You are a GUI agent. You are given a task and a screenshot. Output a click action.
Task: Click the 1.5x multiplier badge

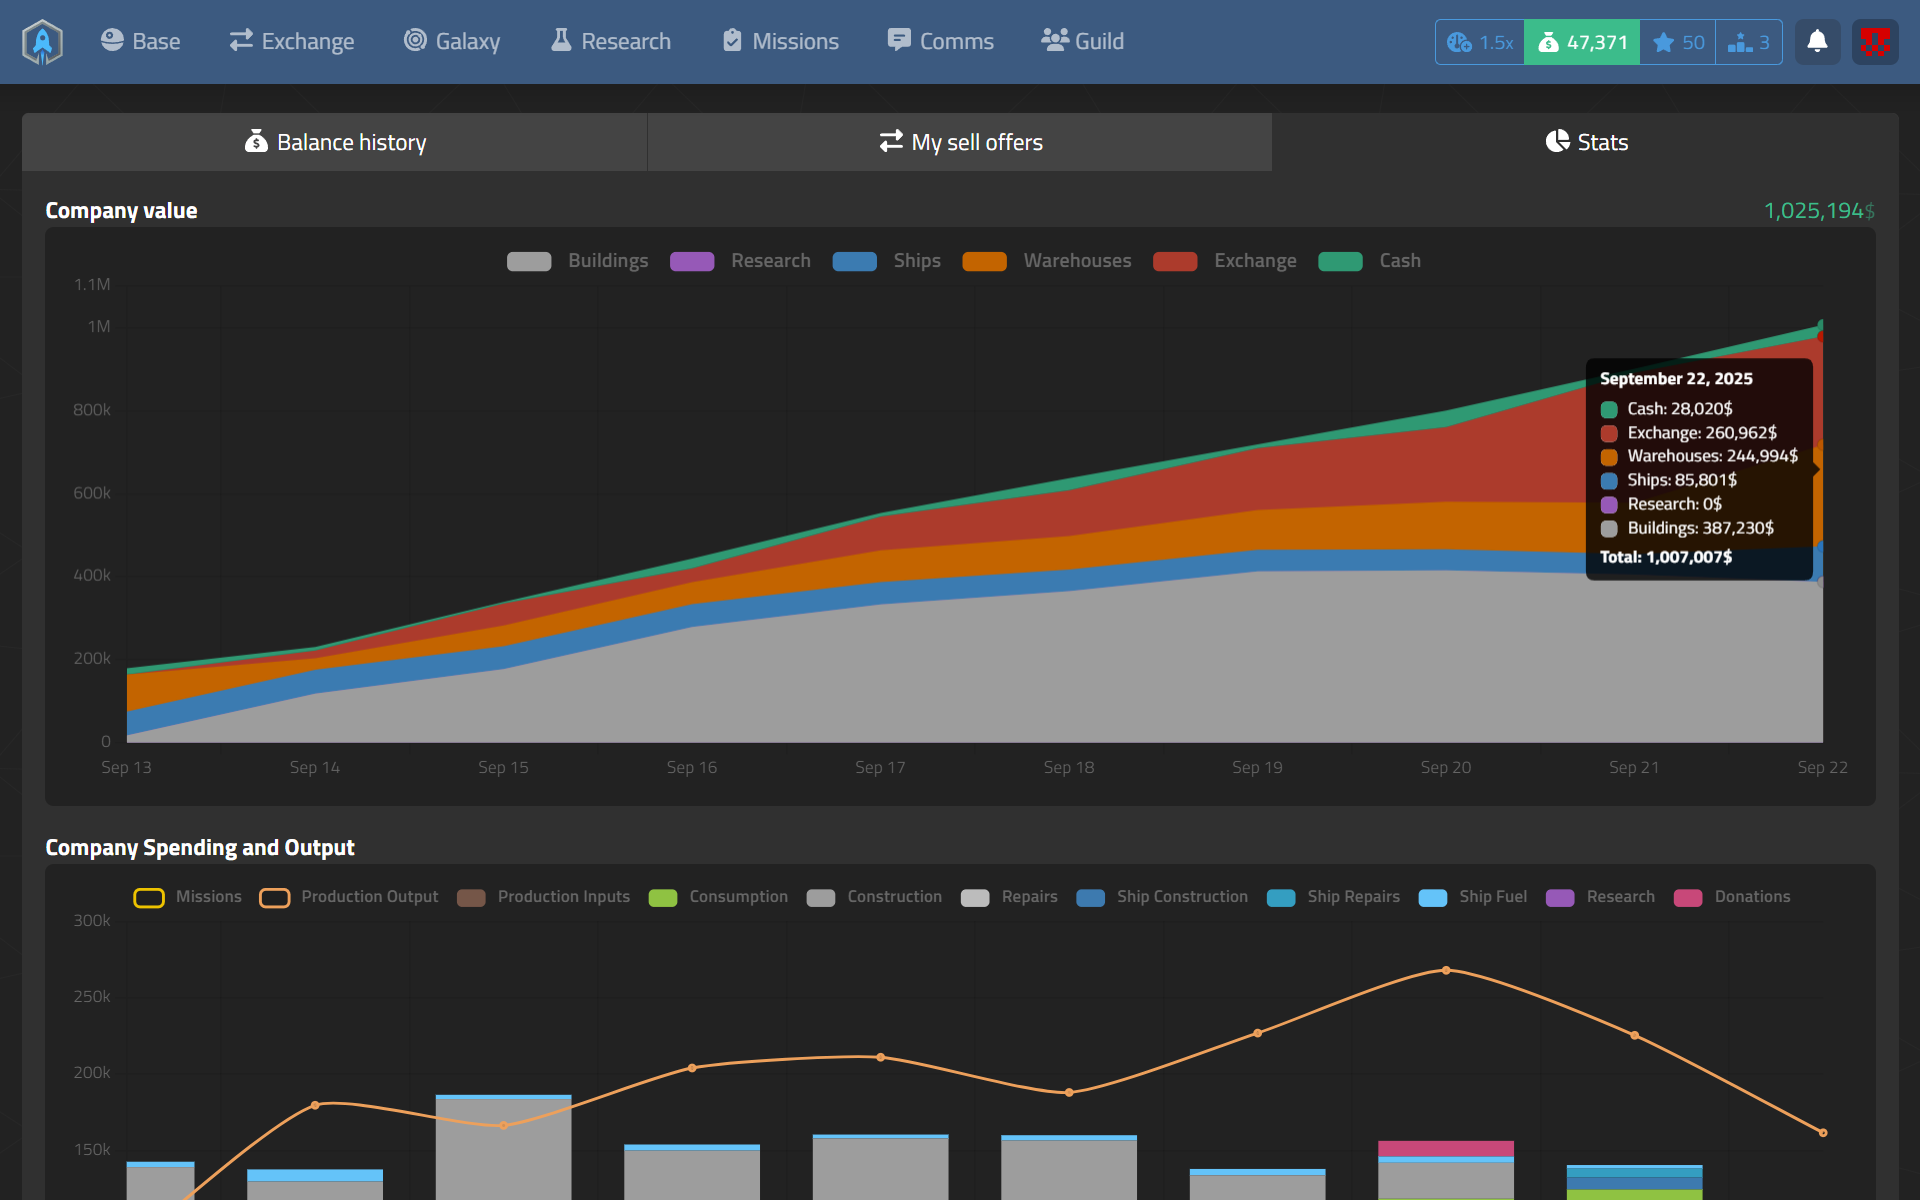pos(1480,42)
